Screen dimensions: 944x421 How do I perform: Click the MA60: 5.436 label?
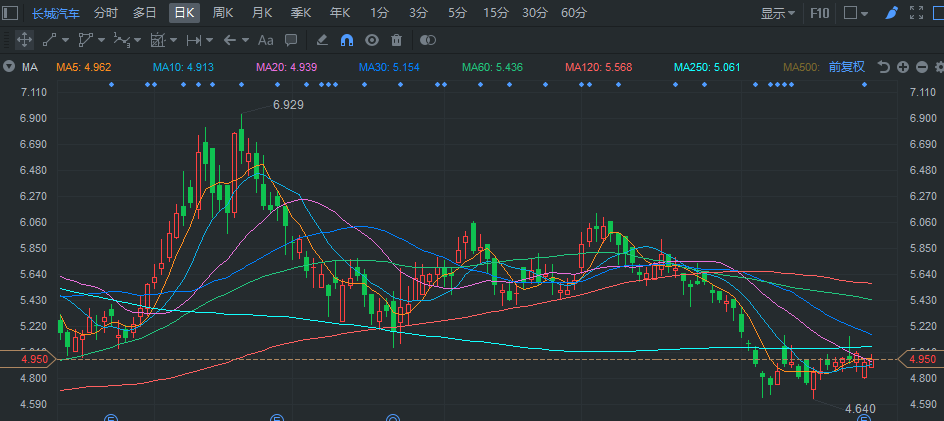coord(492,67)
